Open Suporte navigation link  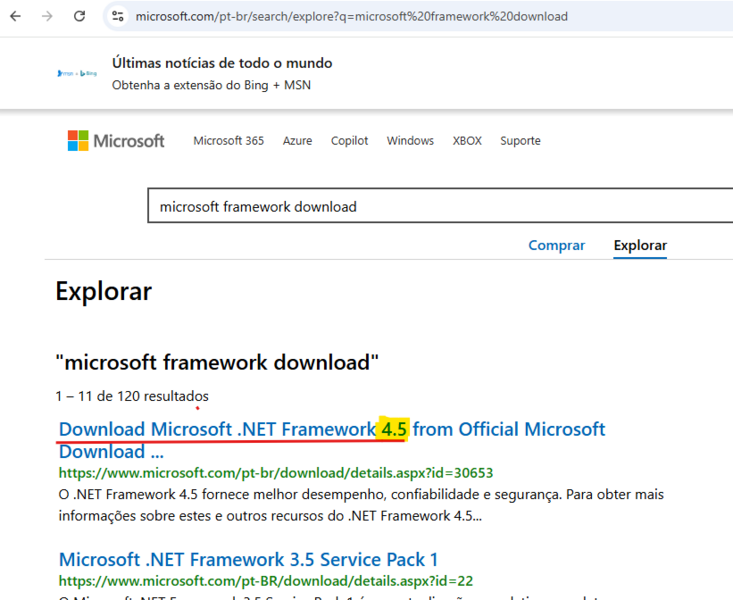[x=520, y=141]
